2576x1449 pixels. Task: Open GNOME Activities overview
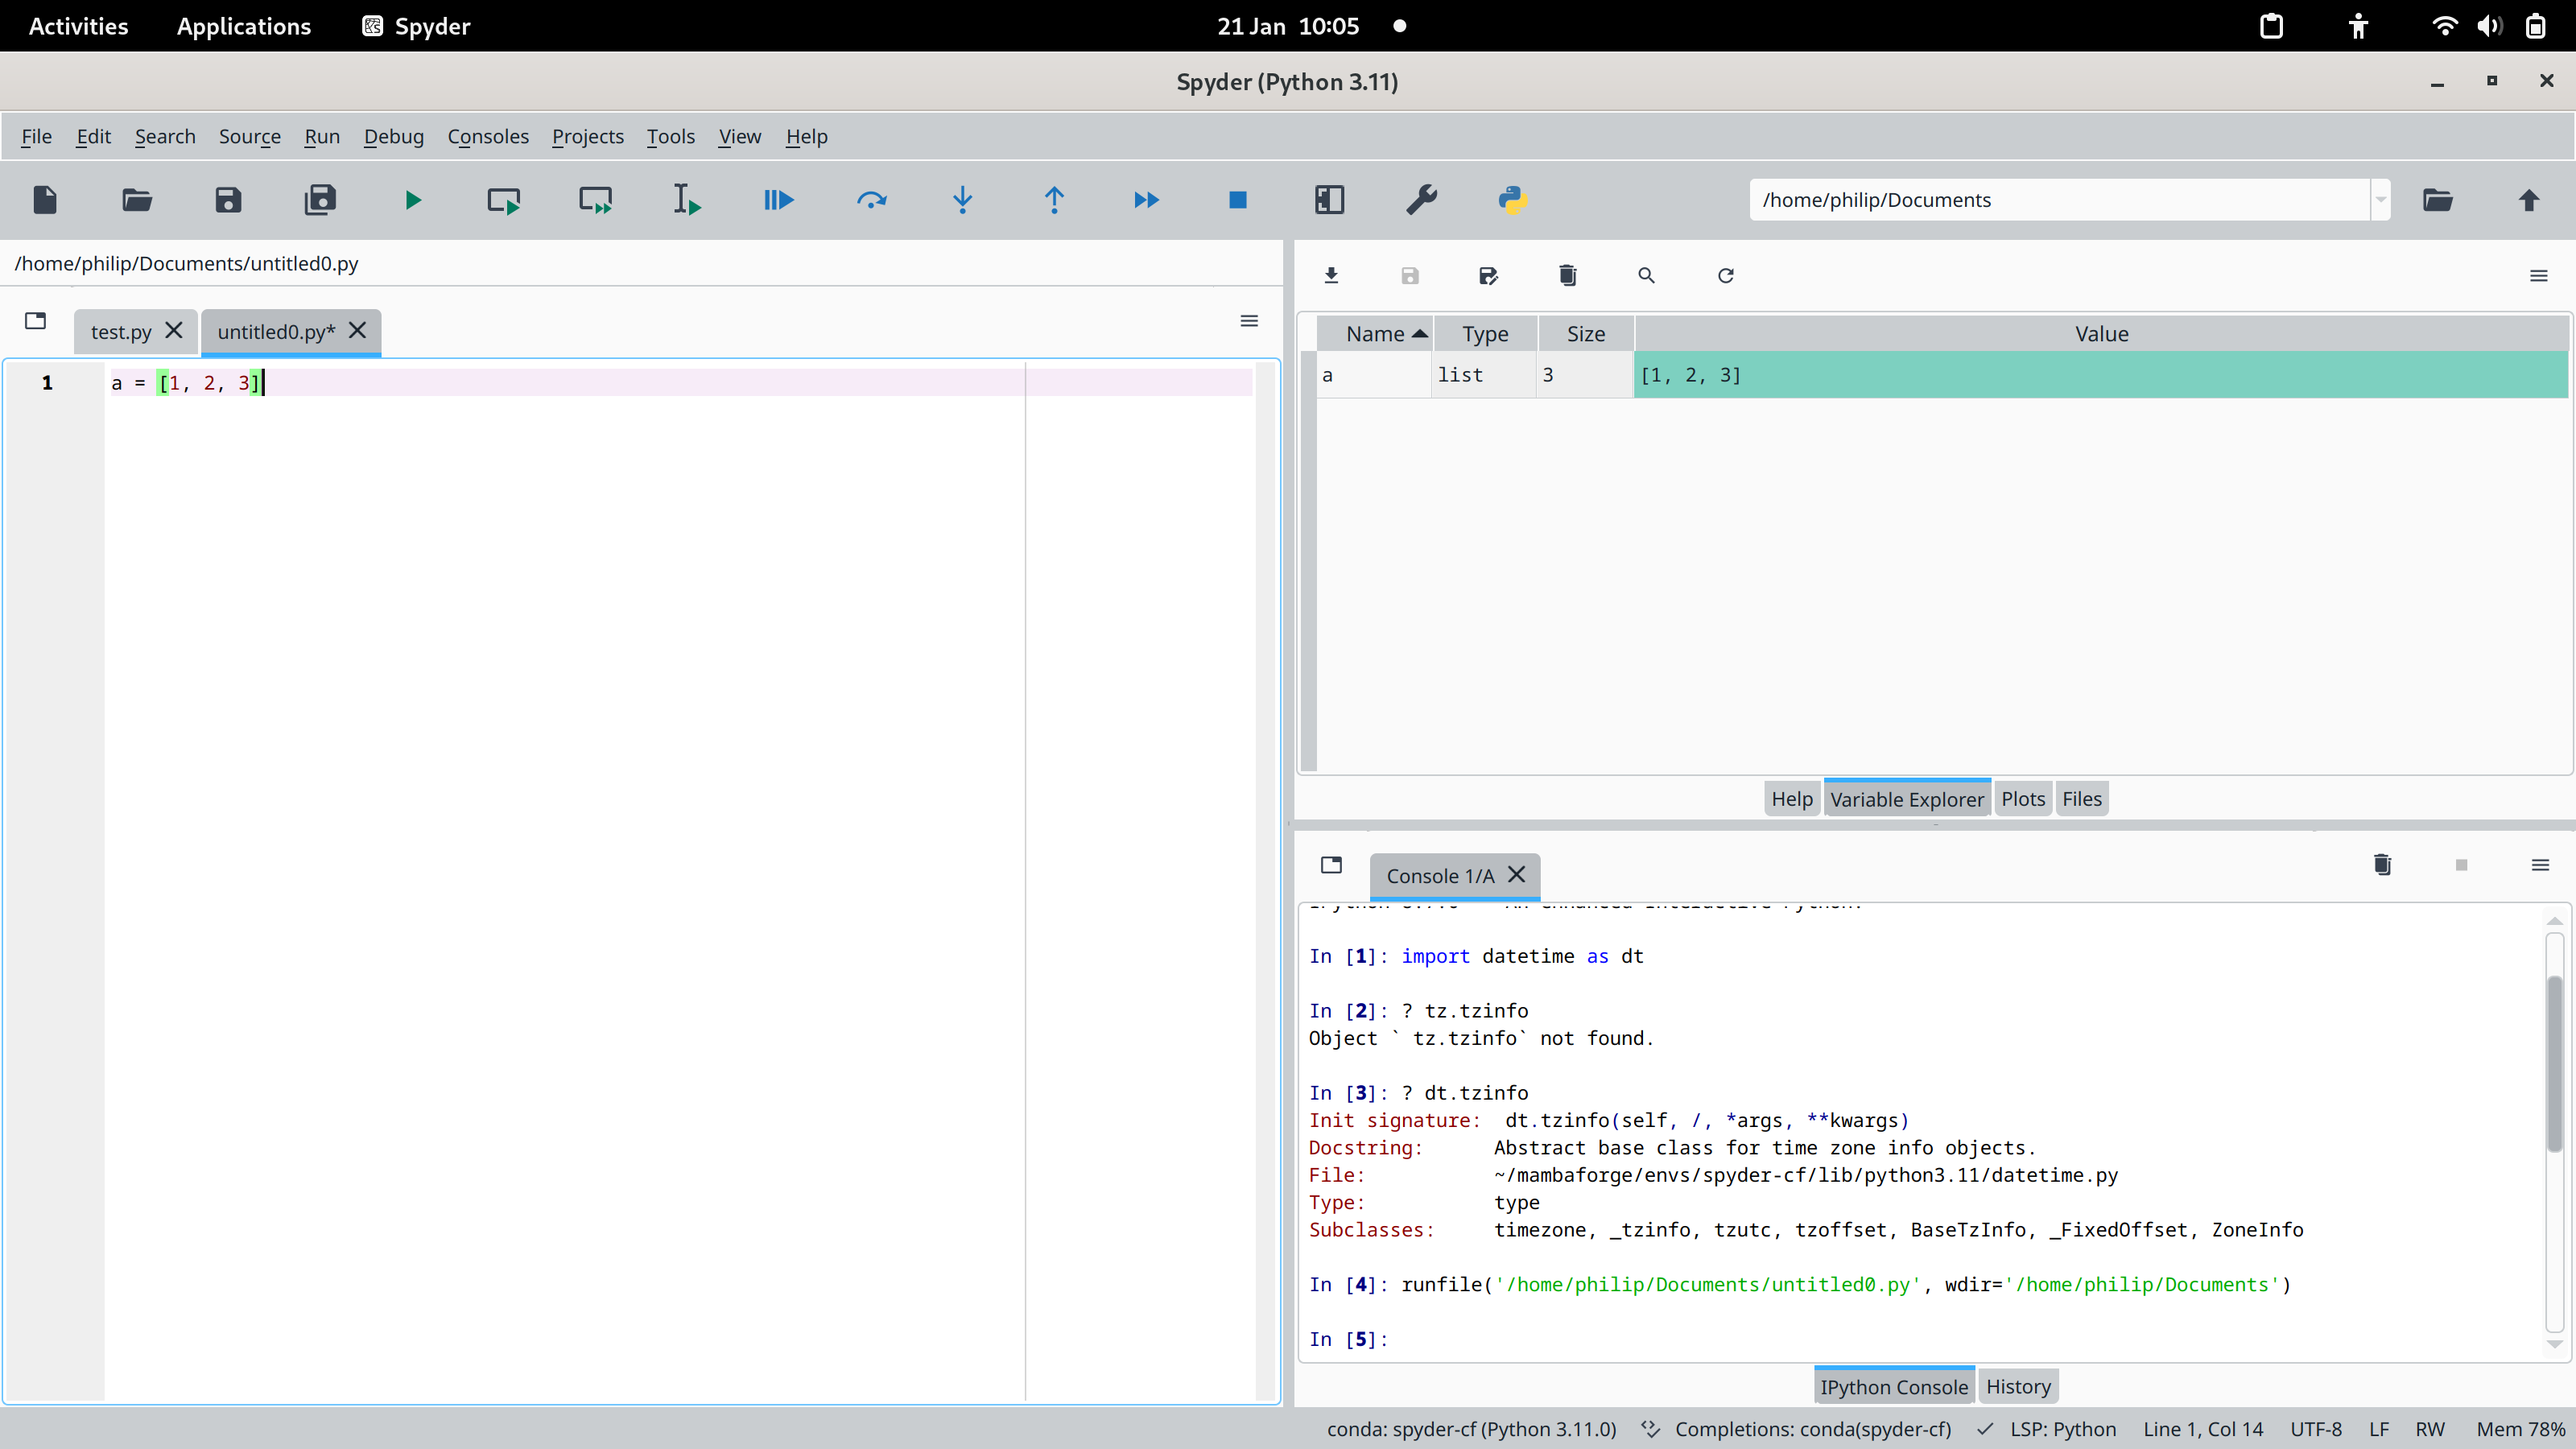pos(78,26)
